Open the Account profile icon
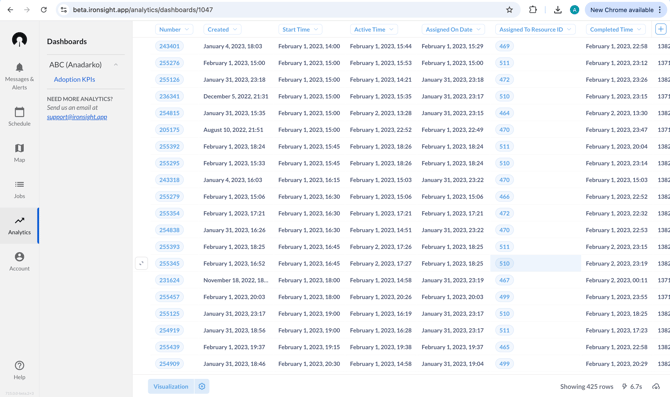670x397 pixels. [19, 257]
